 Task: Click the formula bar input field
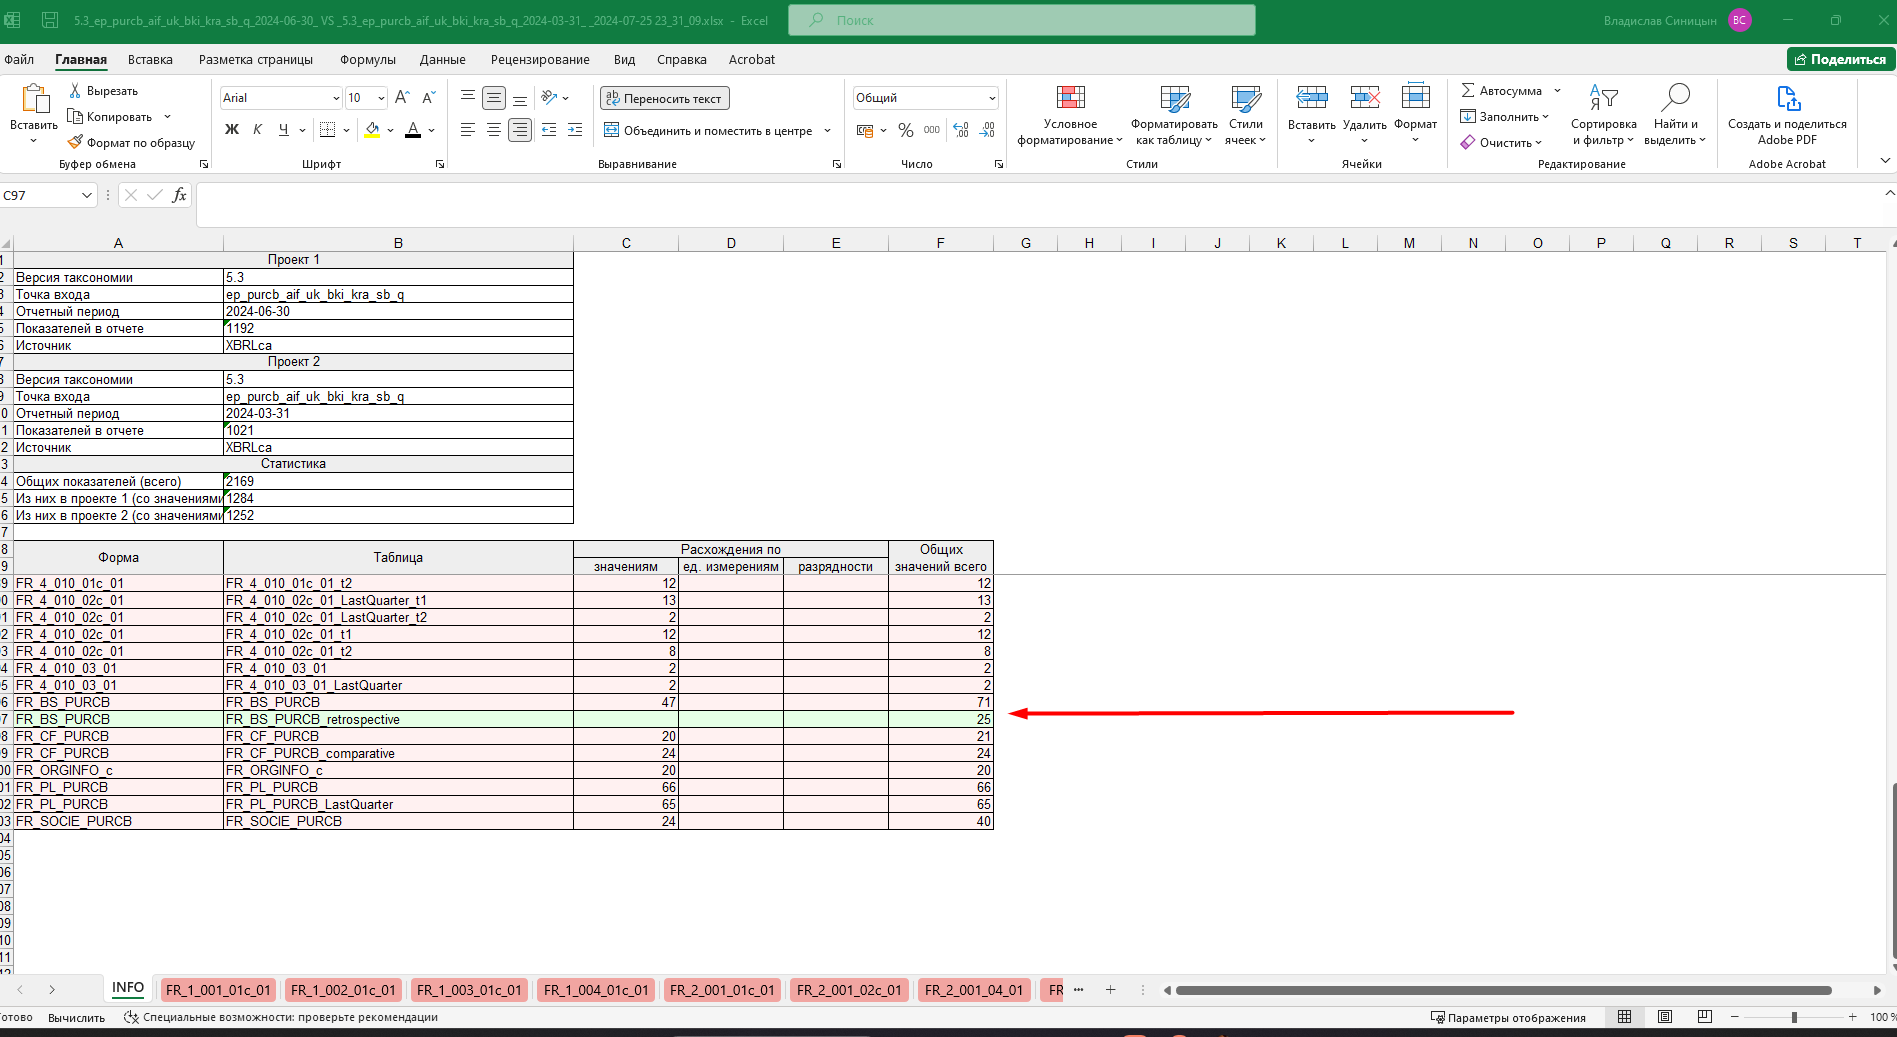click(1038, 204)
